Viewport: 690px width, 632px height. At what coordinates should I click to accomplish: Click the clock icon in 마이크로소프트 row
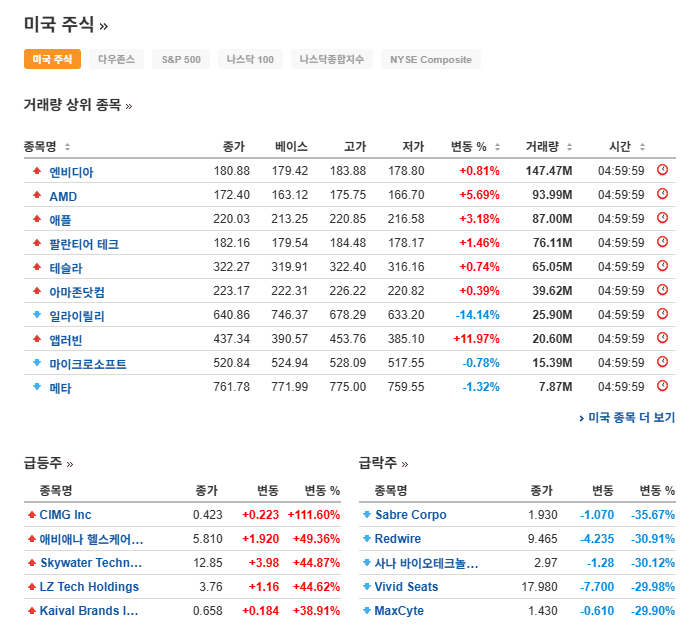tap(662, 362)
